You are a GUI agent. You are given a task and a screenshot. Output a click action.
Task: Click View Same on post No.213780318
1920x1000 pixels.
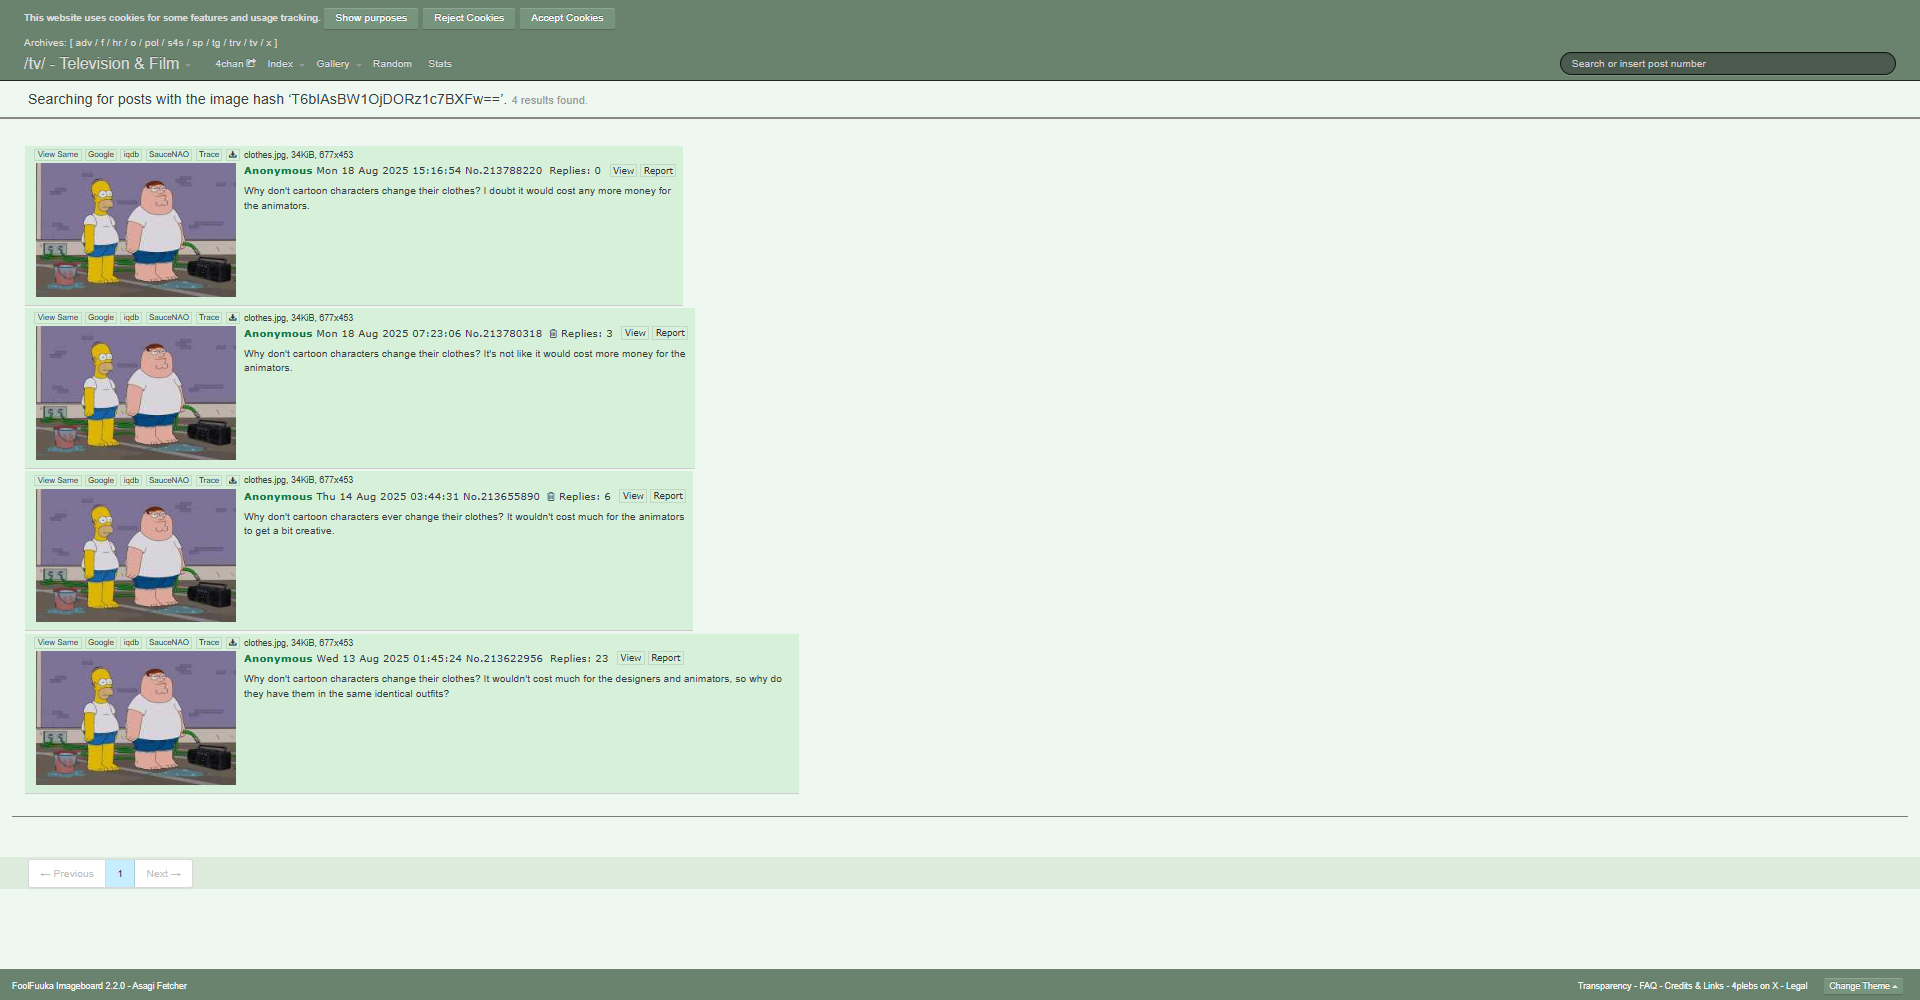pos(58,318)
